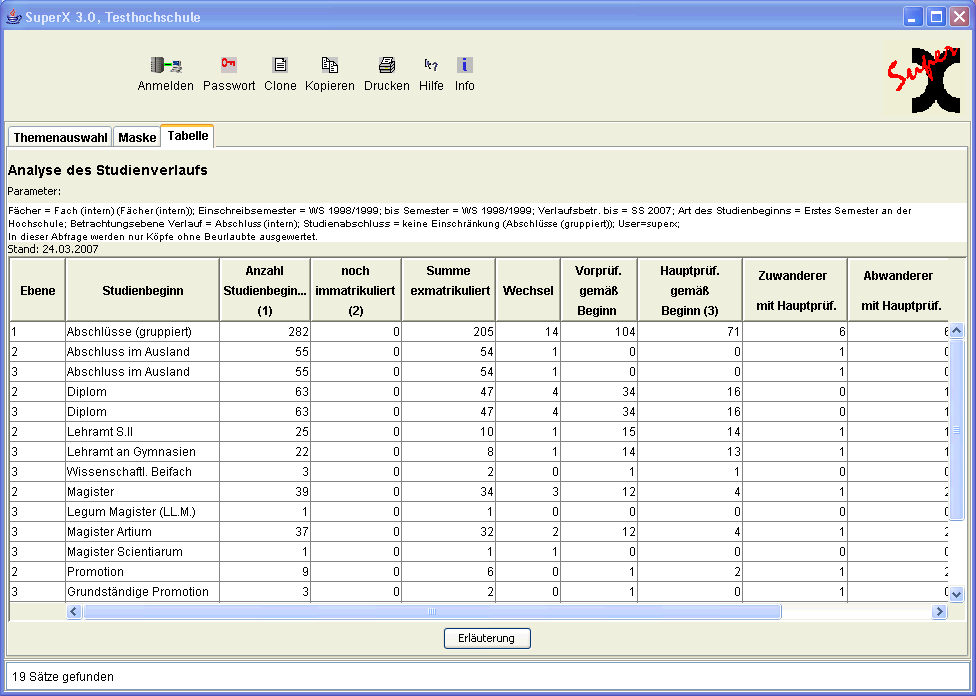
Task: Open the Maske tab
Action: pyautogui.click(x=137, y=138)
